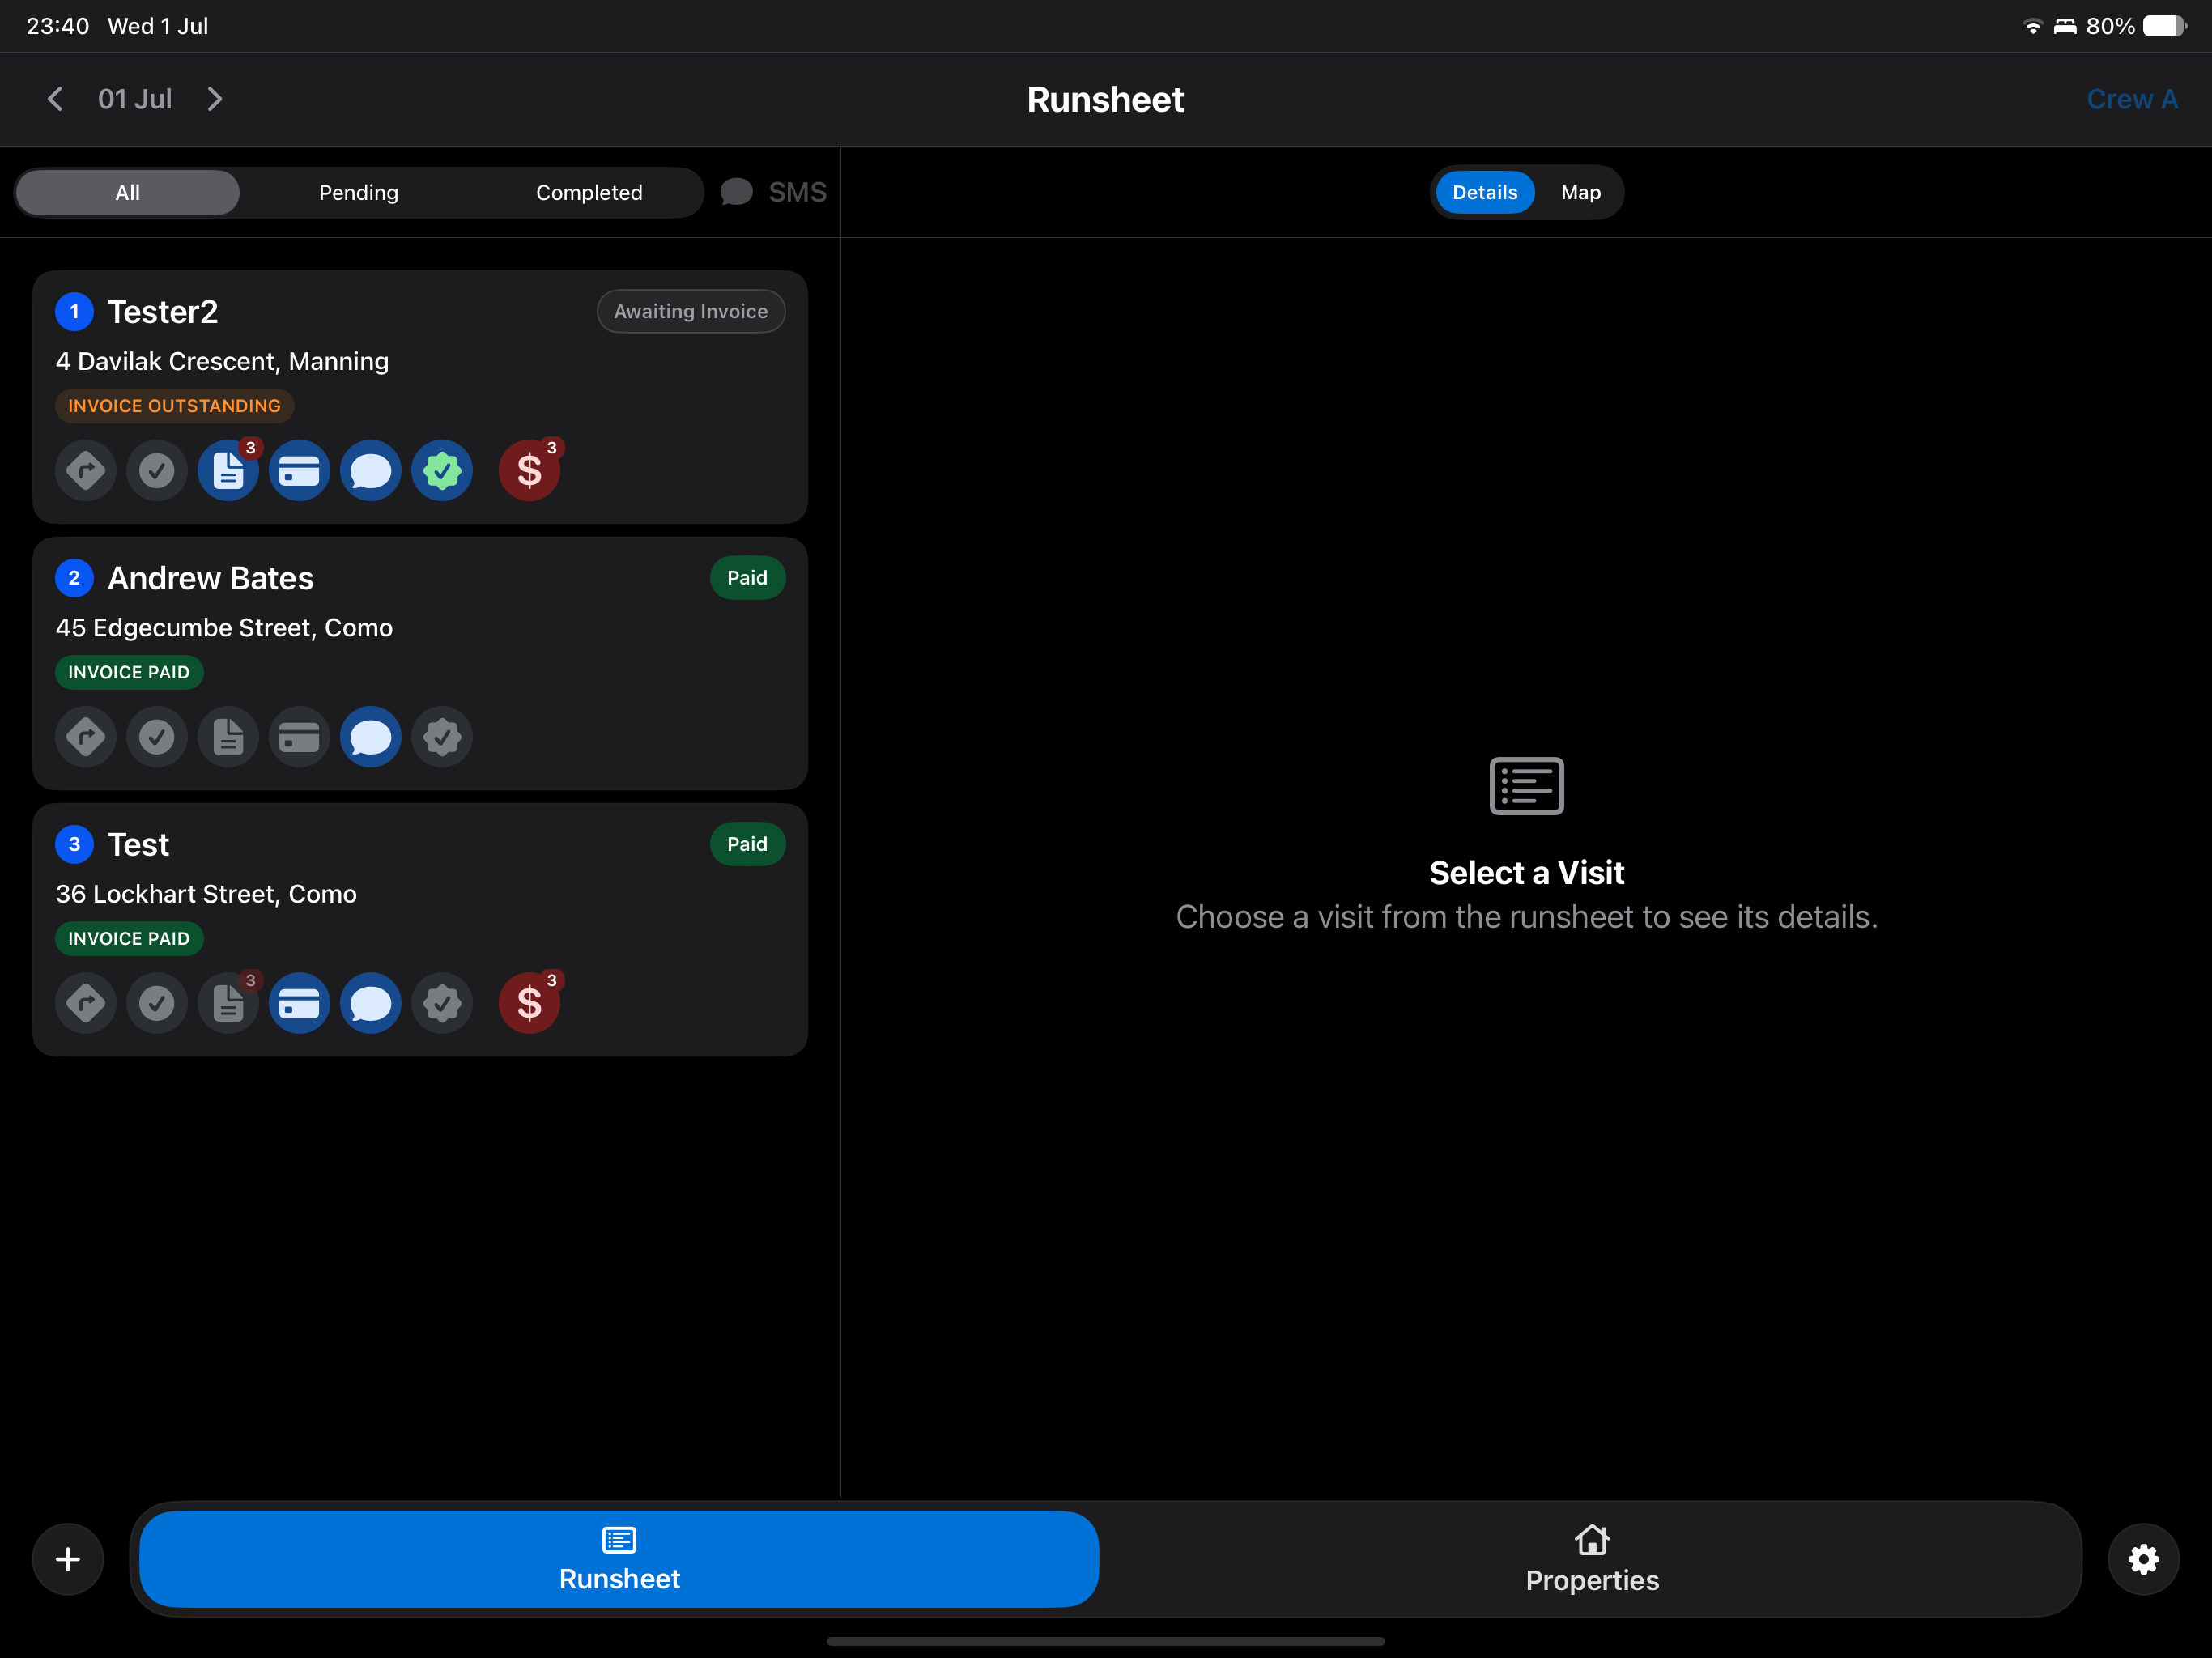Screen dimensions: 2212x1658
Task: Tap the plus add button
Action: click(x=68, y=1559)
